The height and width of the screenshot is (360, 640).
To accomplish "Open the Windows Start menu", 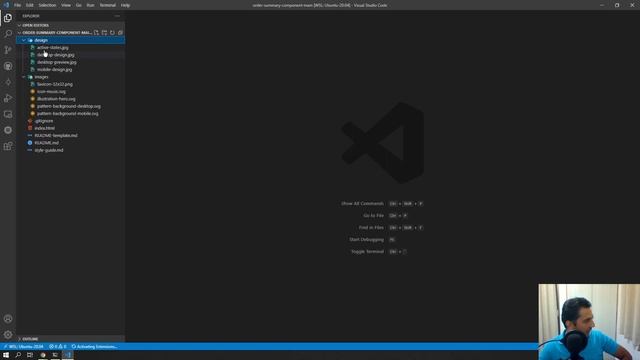I will tap(6, 355).
